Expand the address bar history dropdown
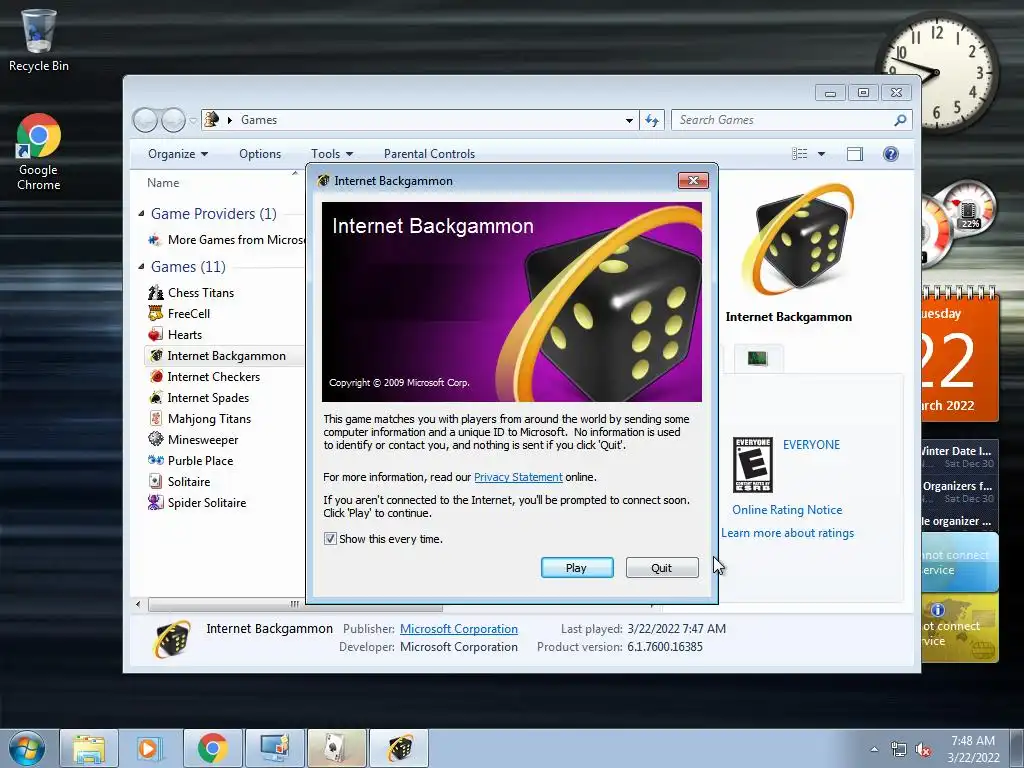This screenshot has width=1024, height=768. tap(629, 120)
